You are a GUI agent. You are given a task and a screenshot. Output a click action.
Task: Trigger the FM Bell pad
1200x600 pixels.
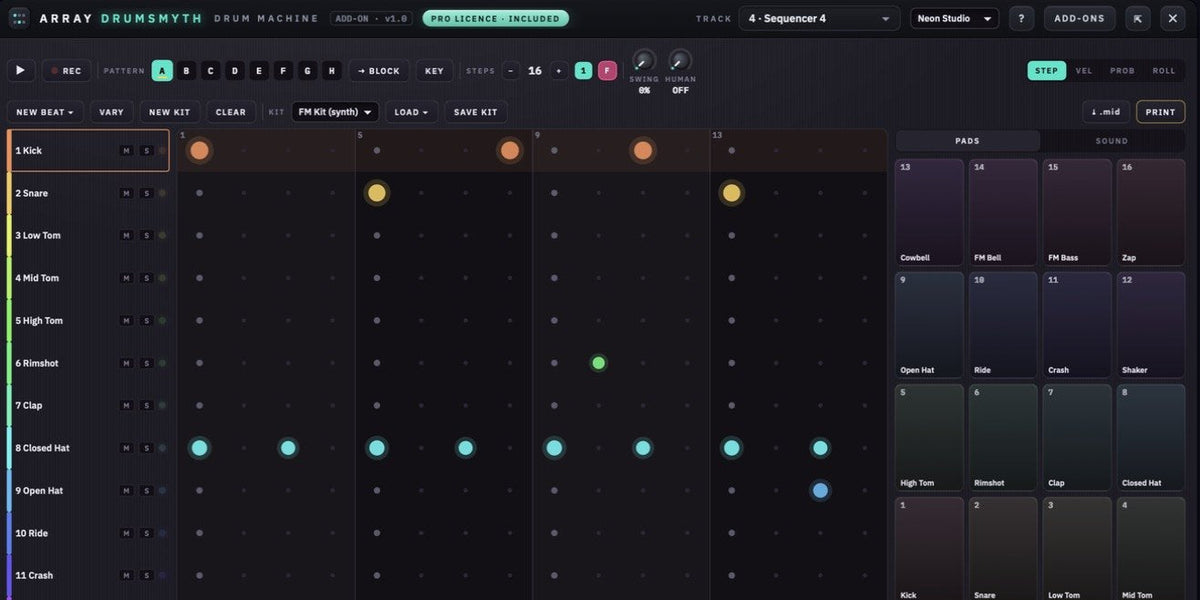click(x=1003, y=213)
